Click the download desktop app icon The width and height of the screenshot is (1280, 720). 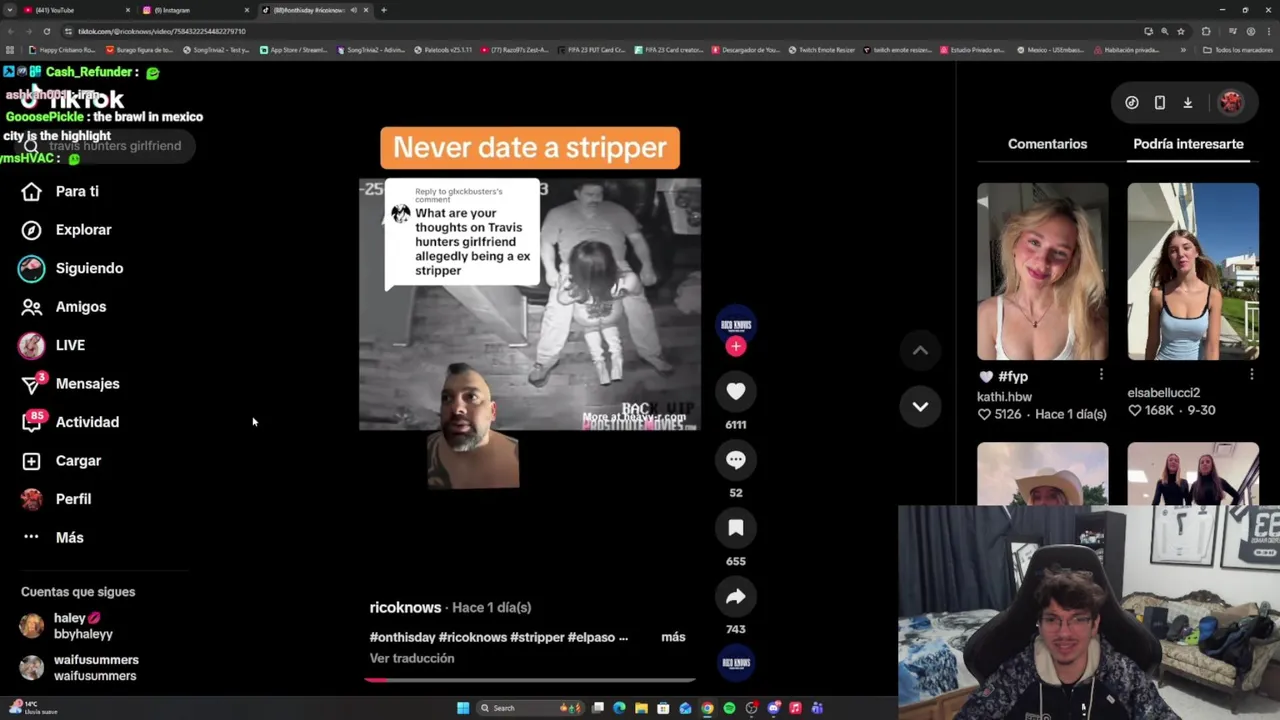click(1188, 103)
